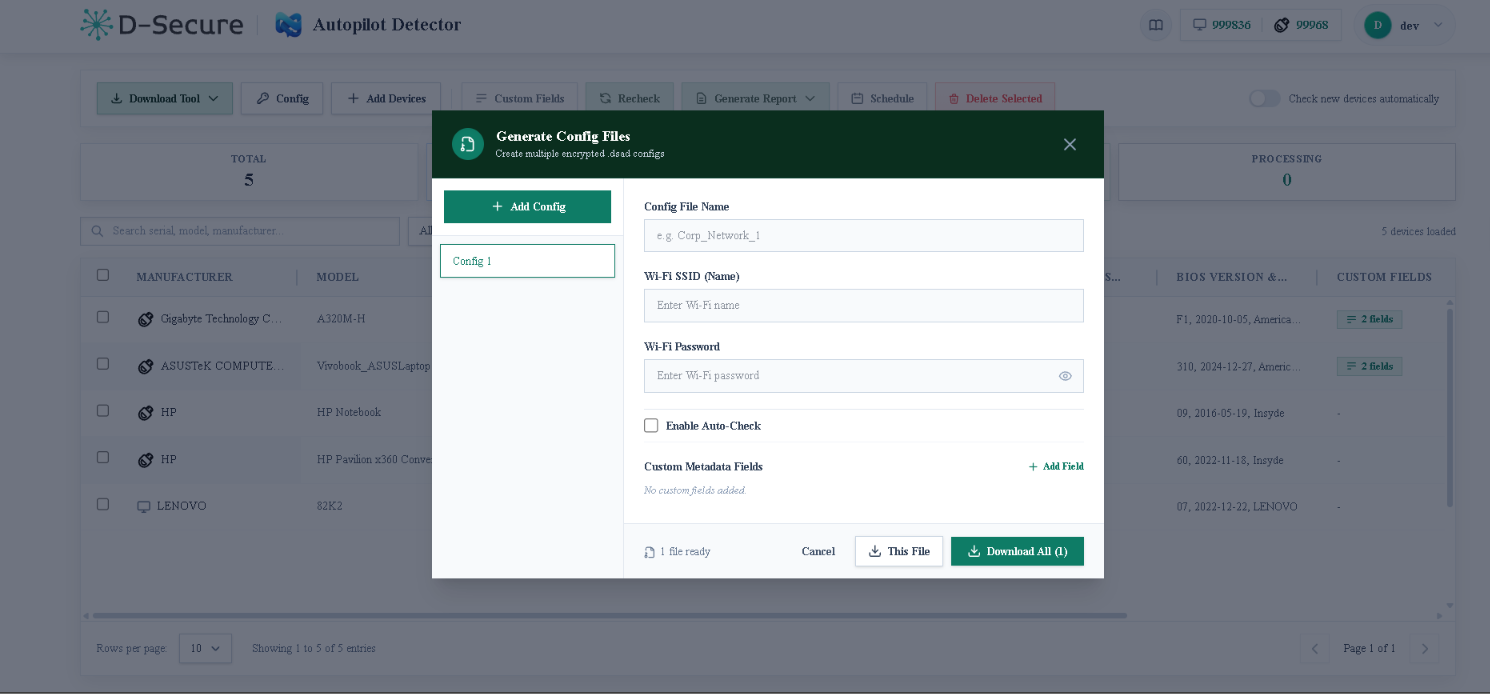This screenshot has height=694, width=1490.
Task: Click the ASUSTeK row device icon
Action: (x=145, y=366)
